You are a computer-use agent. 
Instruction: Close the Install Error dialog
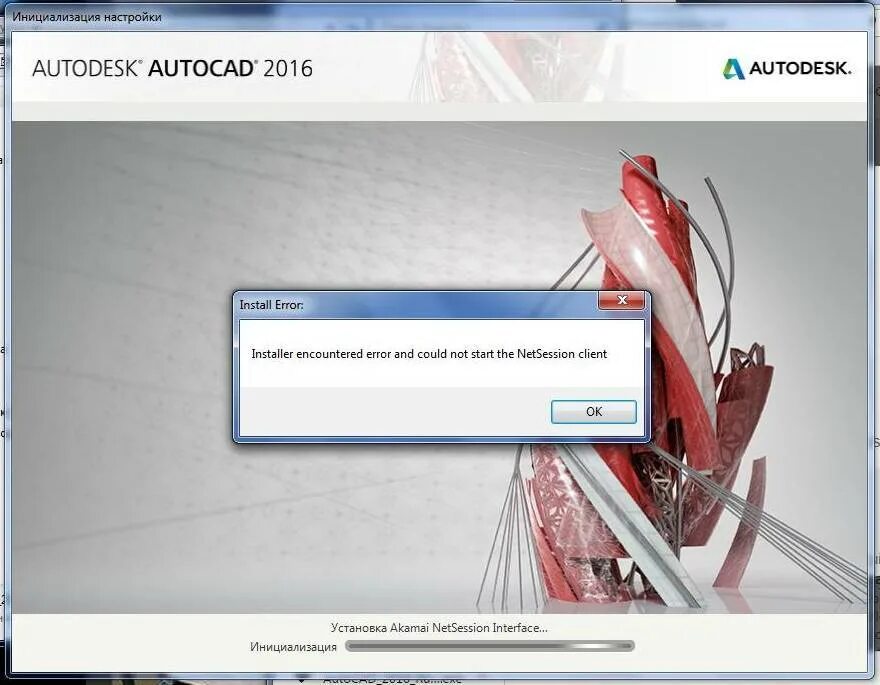[621, 300]
